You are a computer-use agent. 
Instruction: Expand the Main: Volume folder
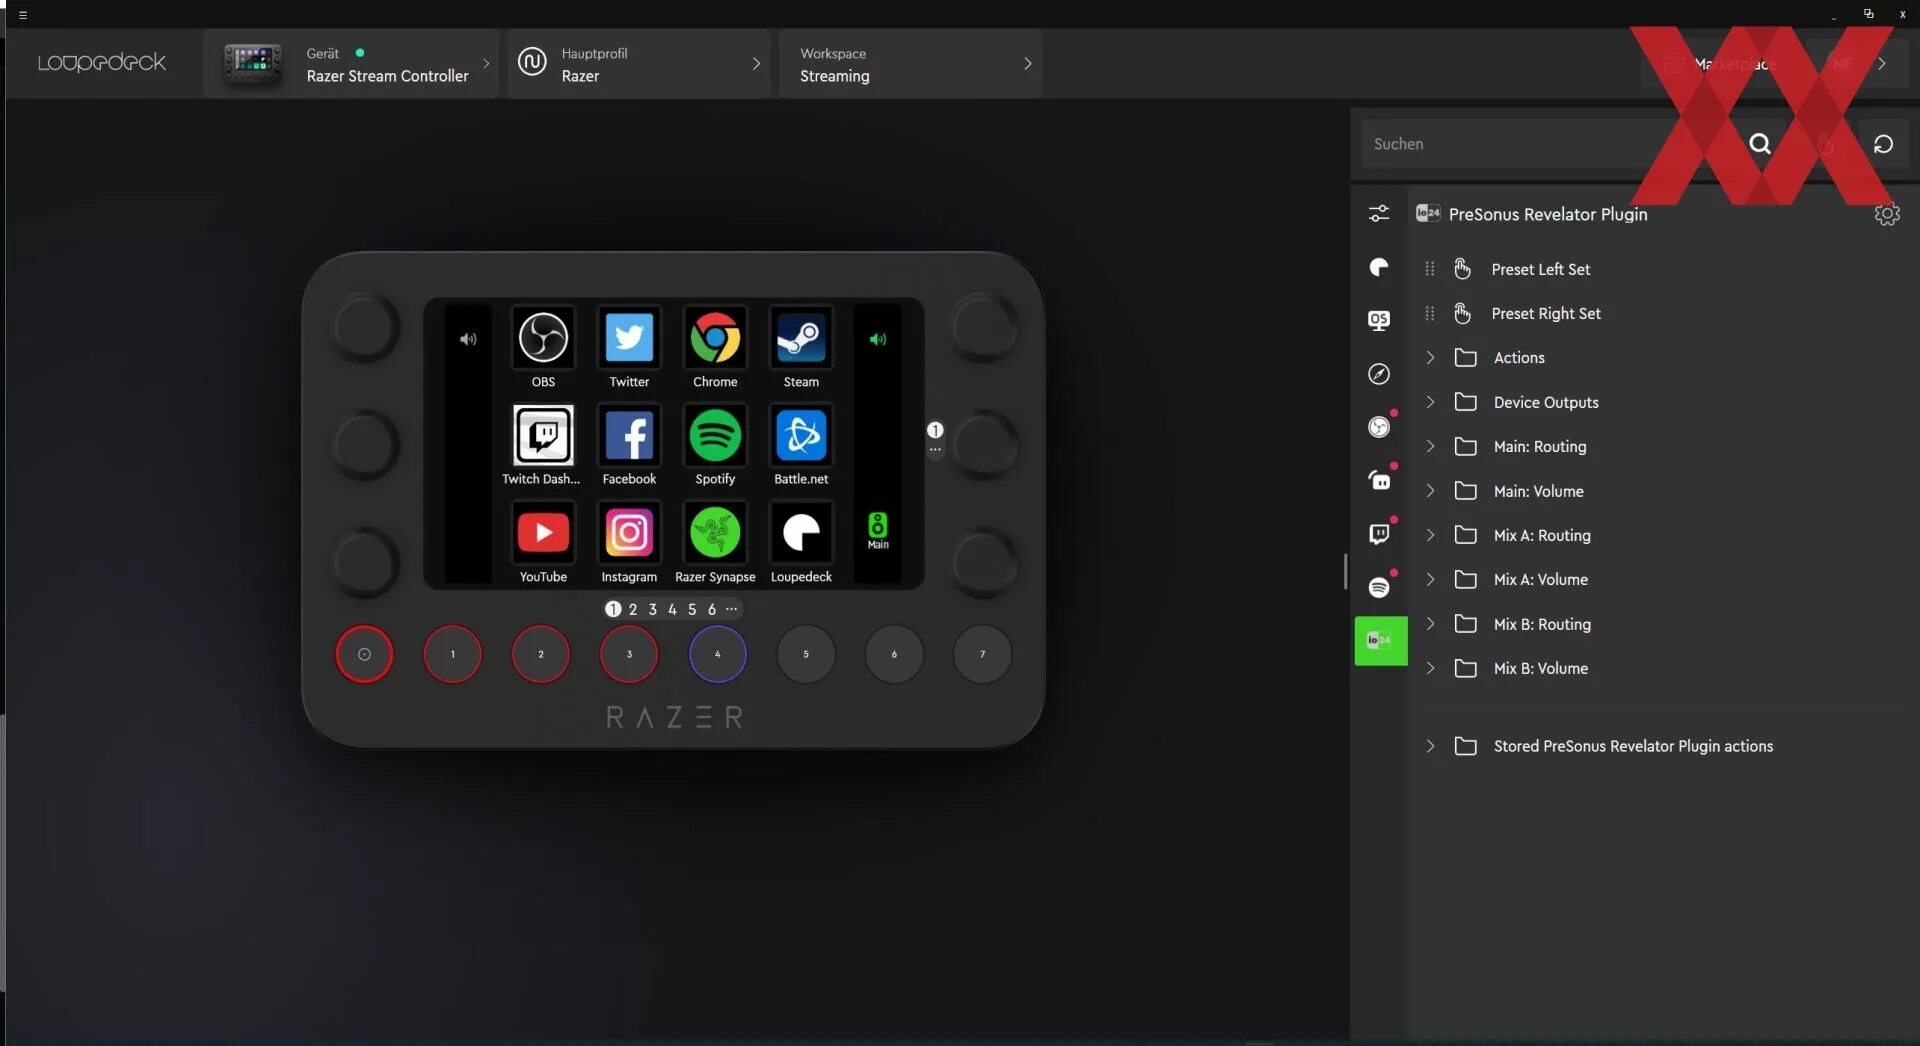pos(1430,491)
